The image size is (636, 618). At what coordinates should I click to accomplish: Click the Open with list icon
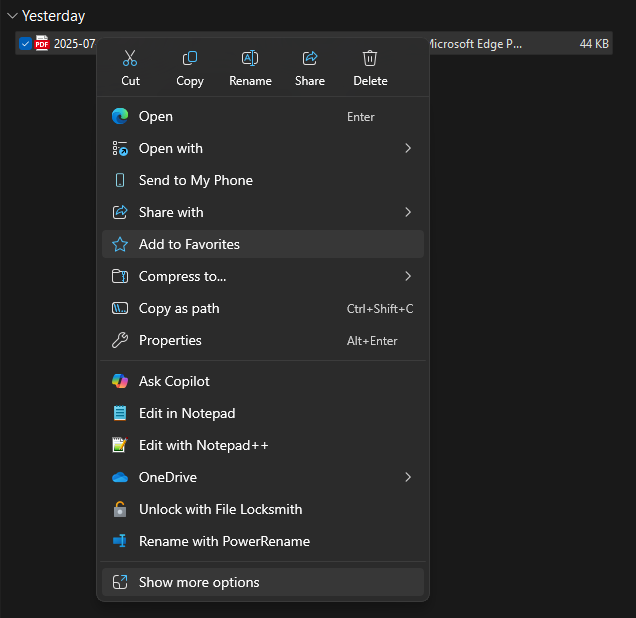[x=120, y=148]
